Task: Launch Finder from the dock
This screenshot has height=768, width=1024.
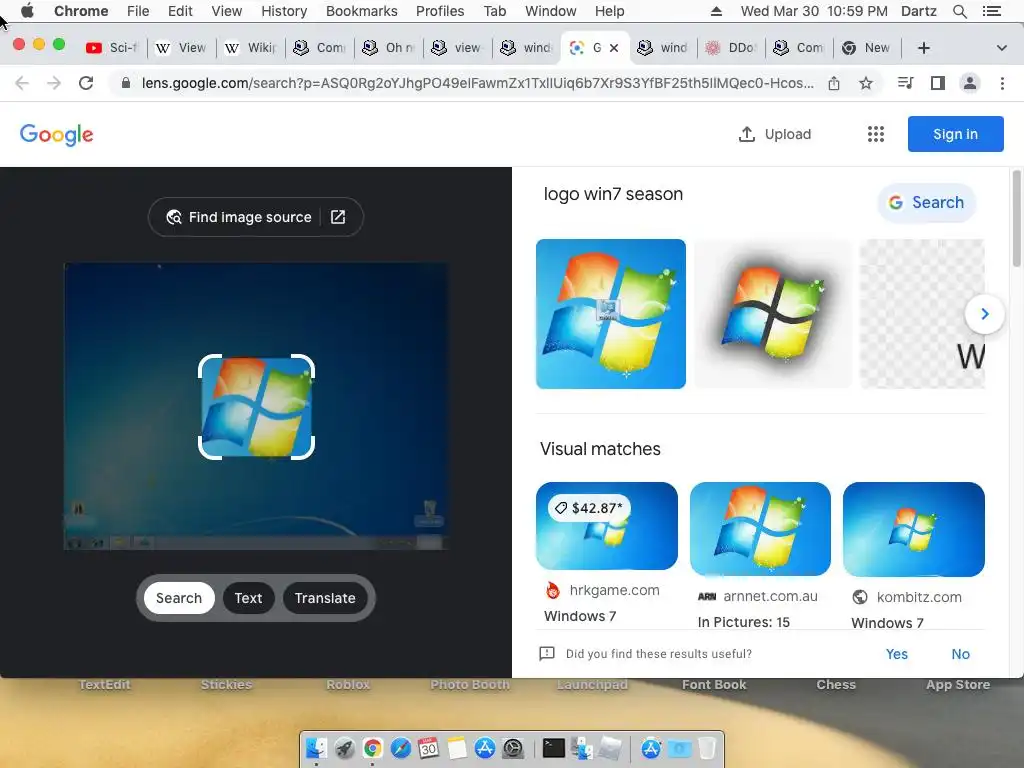Action: 317,748
